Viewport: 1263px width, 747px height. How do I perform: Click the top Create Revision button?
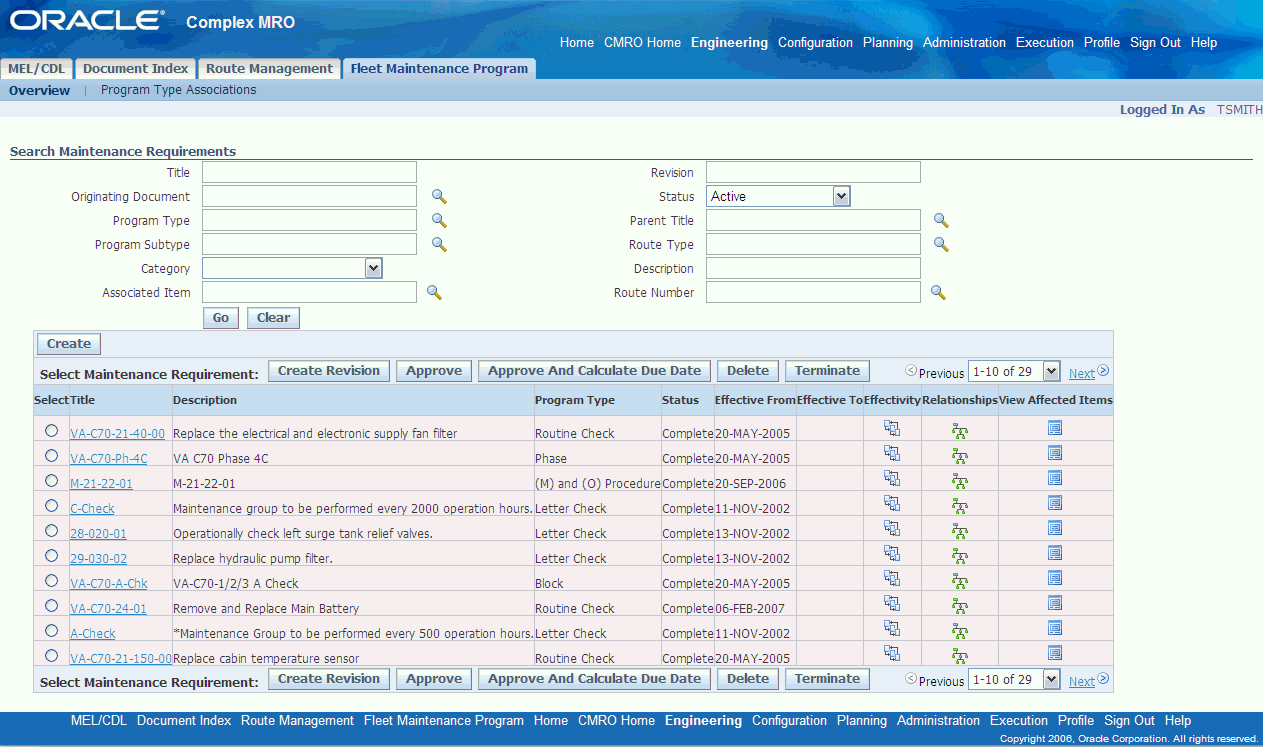(329, 371)
